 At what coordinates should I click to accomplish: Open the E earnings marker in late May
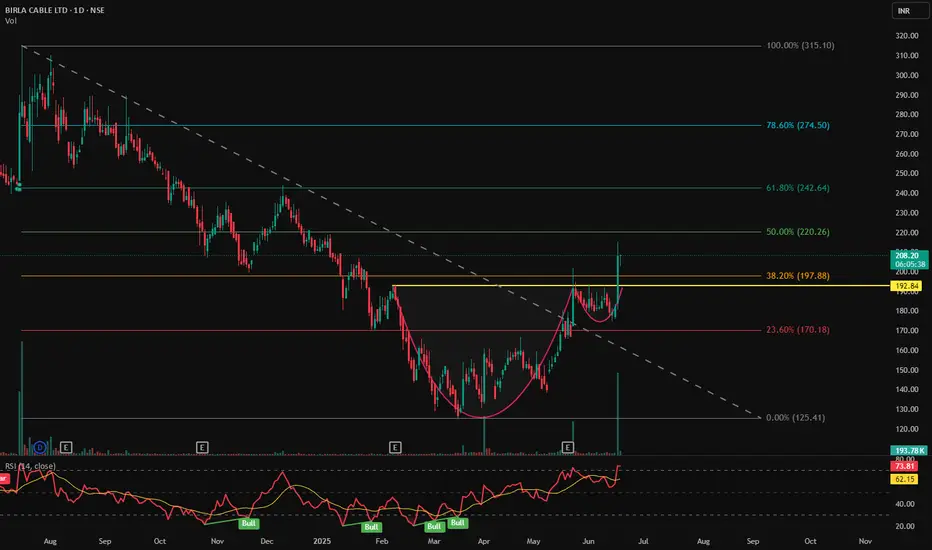click(568, 447)
